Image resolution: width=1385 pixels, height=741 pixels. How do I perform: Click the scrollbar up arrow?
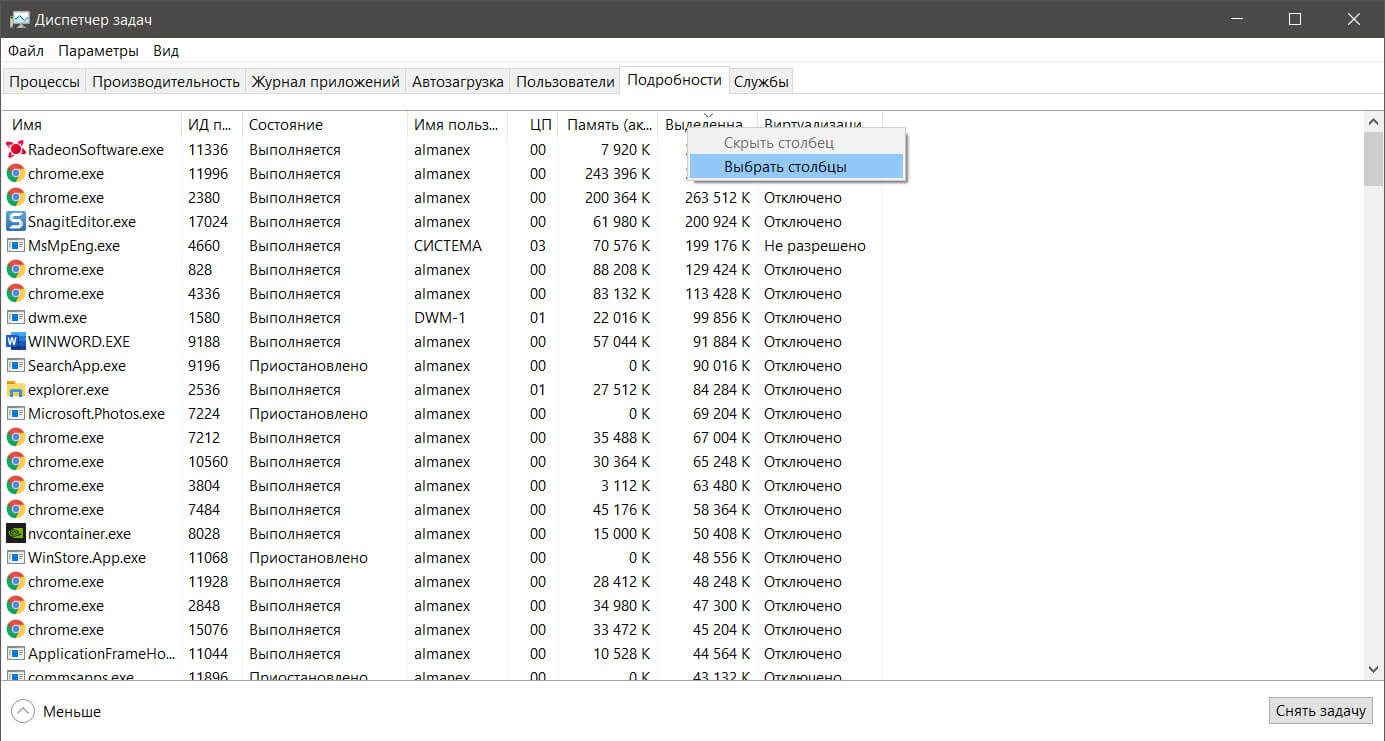coord(1372,121)
